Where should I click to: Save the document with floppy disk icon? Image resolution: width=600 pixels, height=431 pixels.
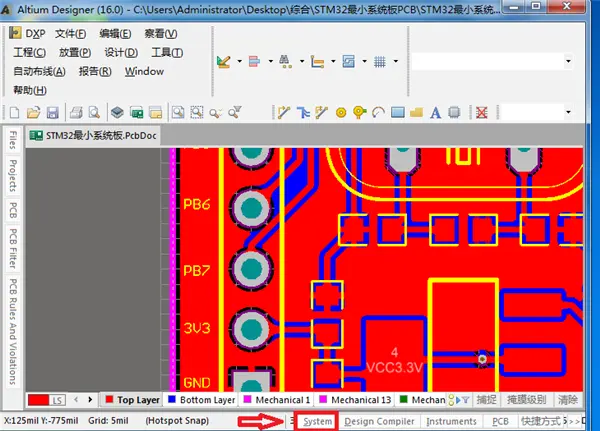[52, 113]
